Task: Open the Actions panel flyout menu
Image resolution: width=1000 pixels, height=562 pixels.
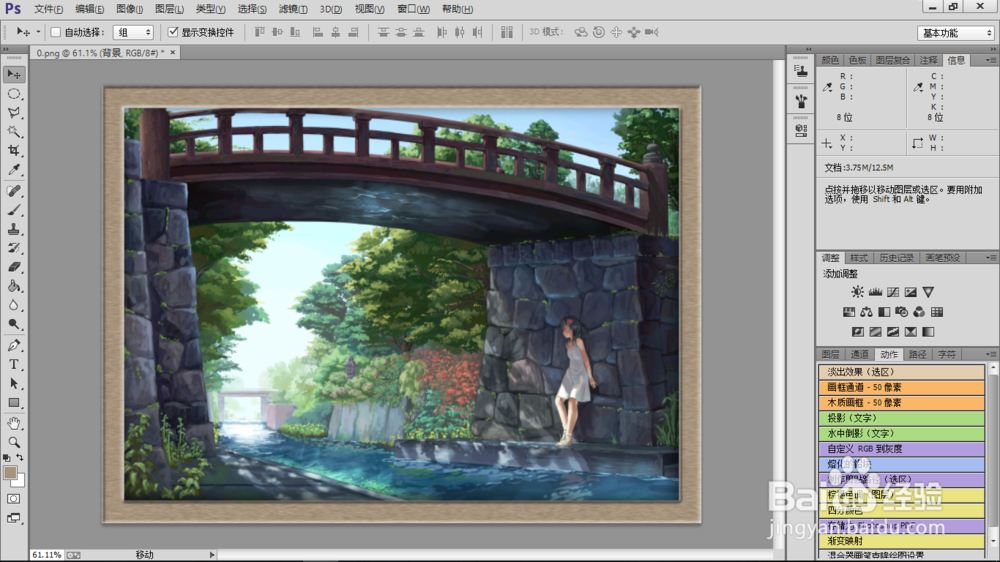Action: click(990, 354)
